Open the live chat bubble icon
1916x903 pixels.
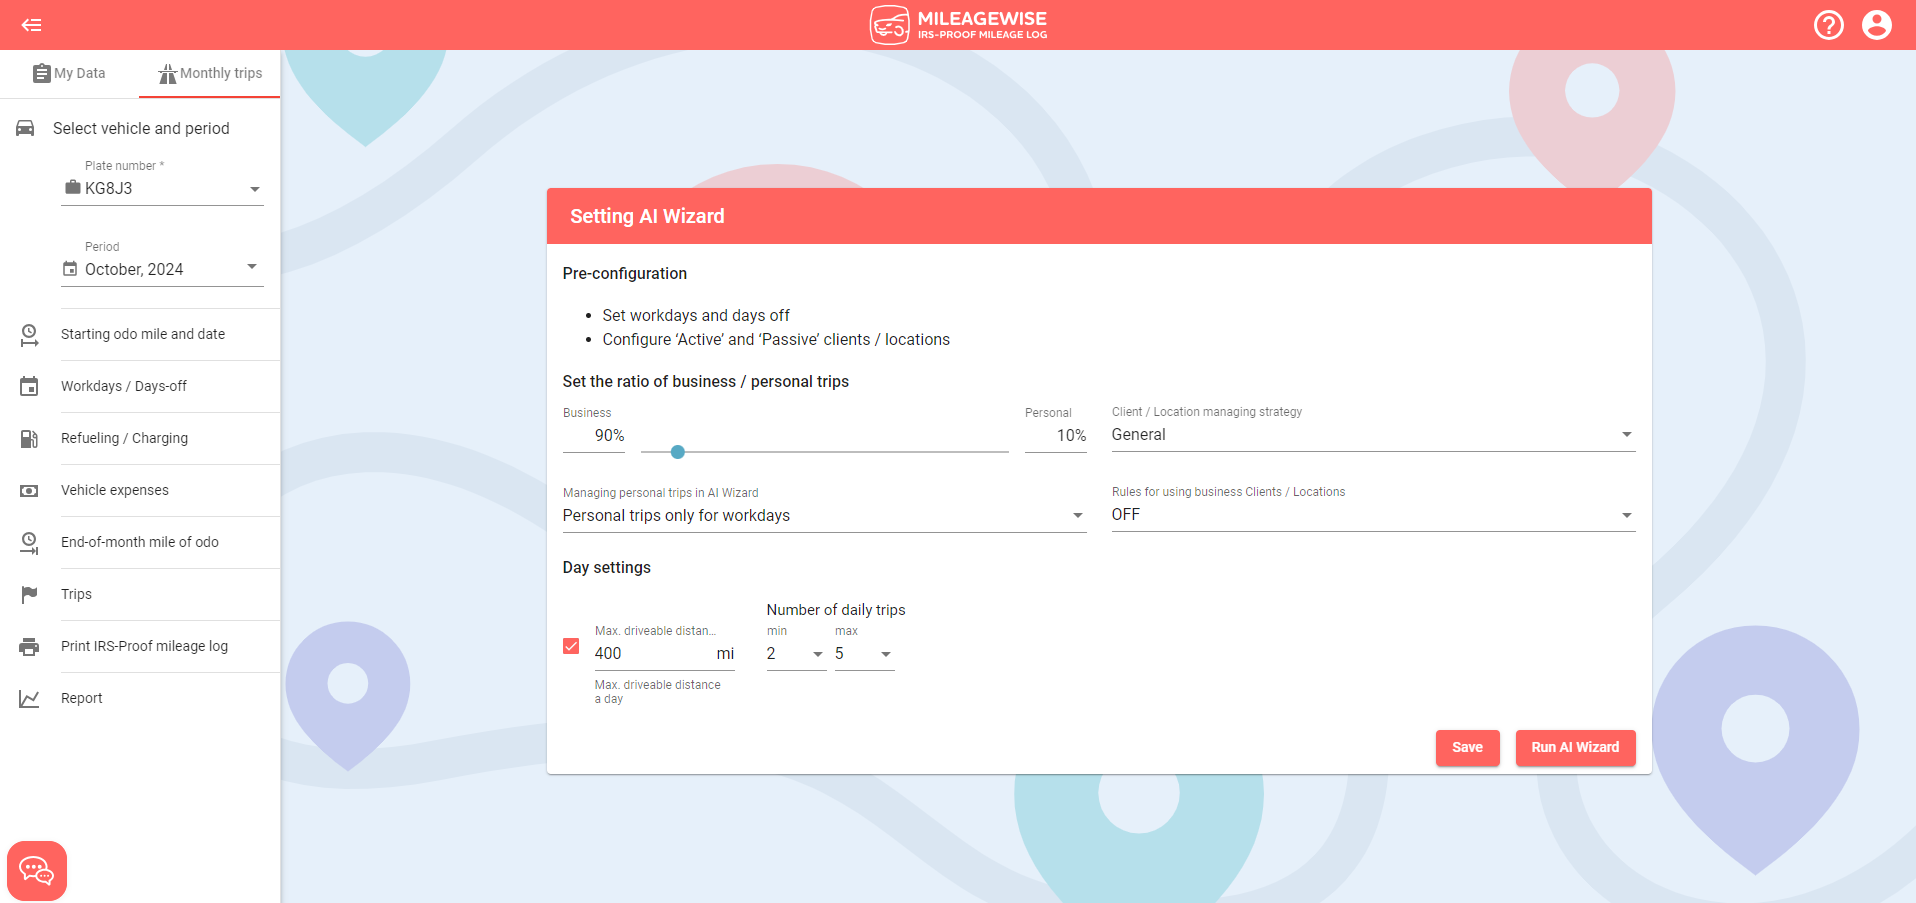tap(37, 871)
